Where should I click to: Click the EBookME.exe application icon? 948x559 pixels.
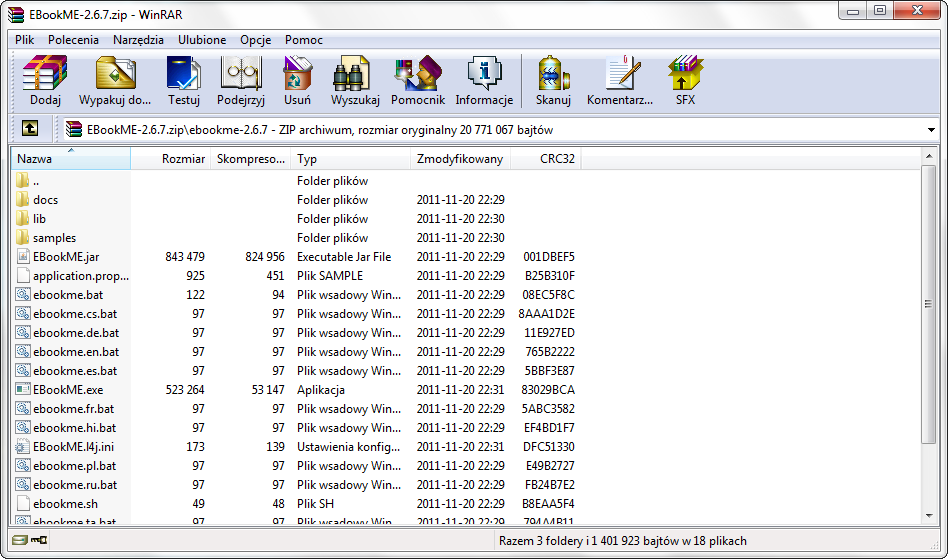click(23, 389)
